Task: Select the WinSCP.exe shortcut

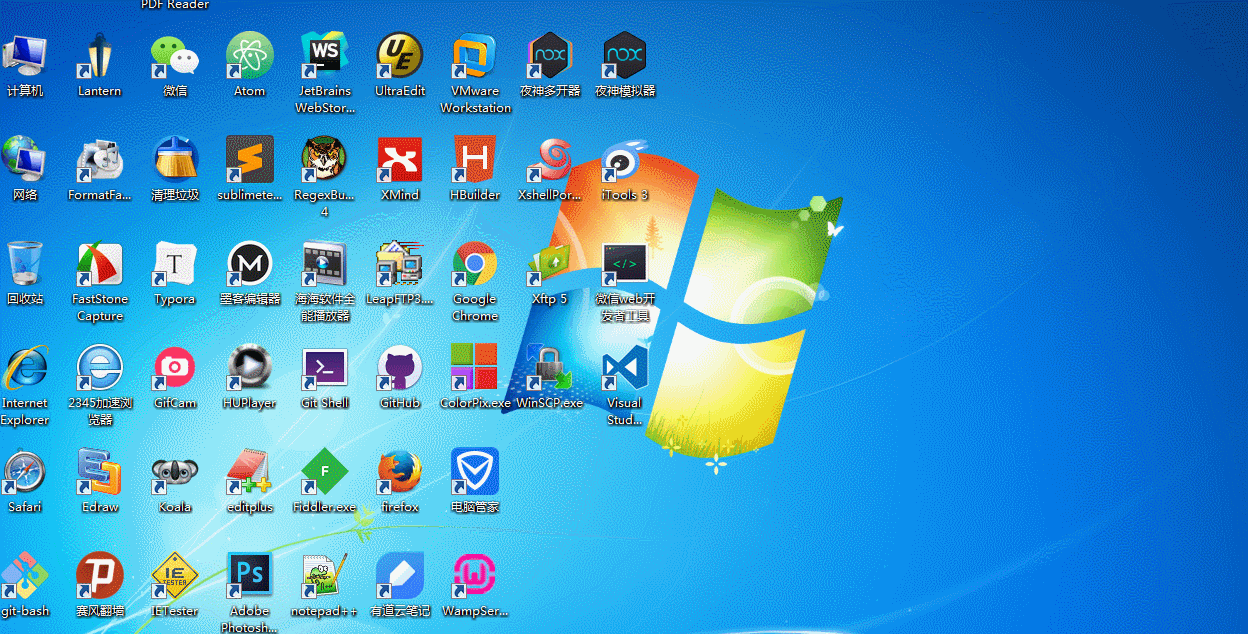Action: pos(550,368)
